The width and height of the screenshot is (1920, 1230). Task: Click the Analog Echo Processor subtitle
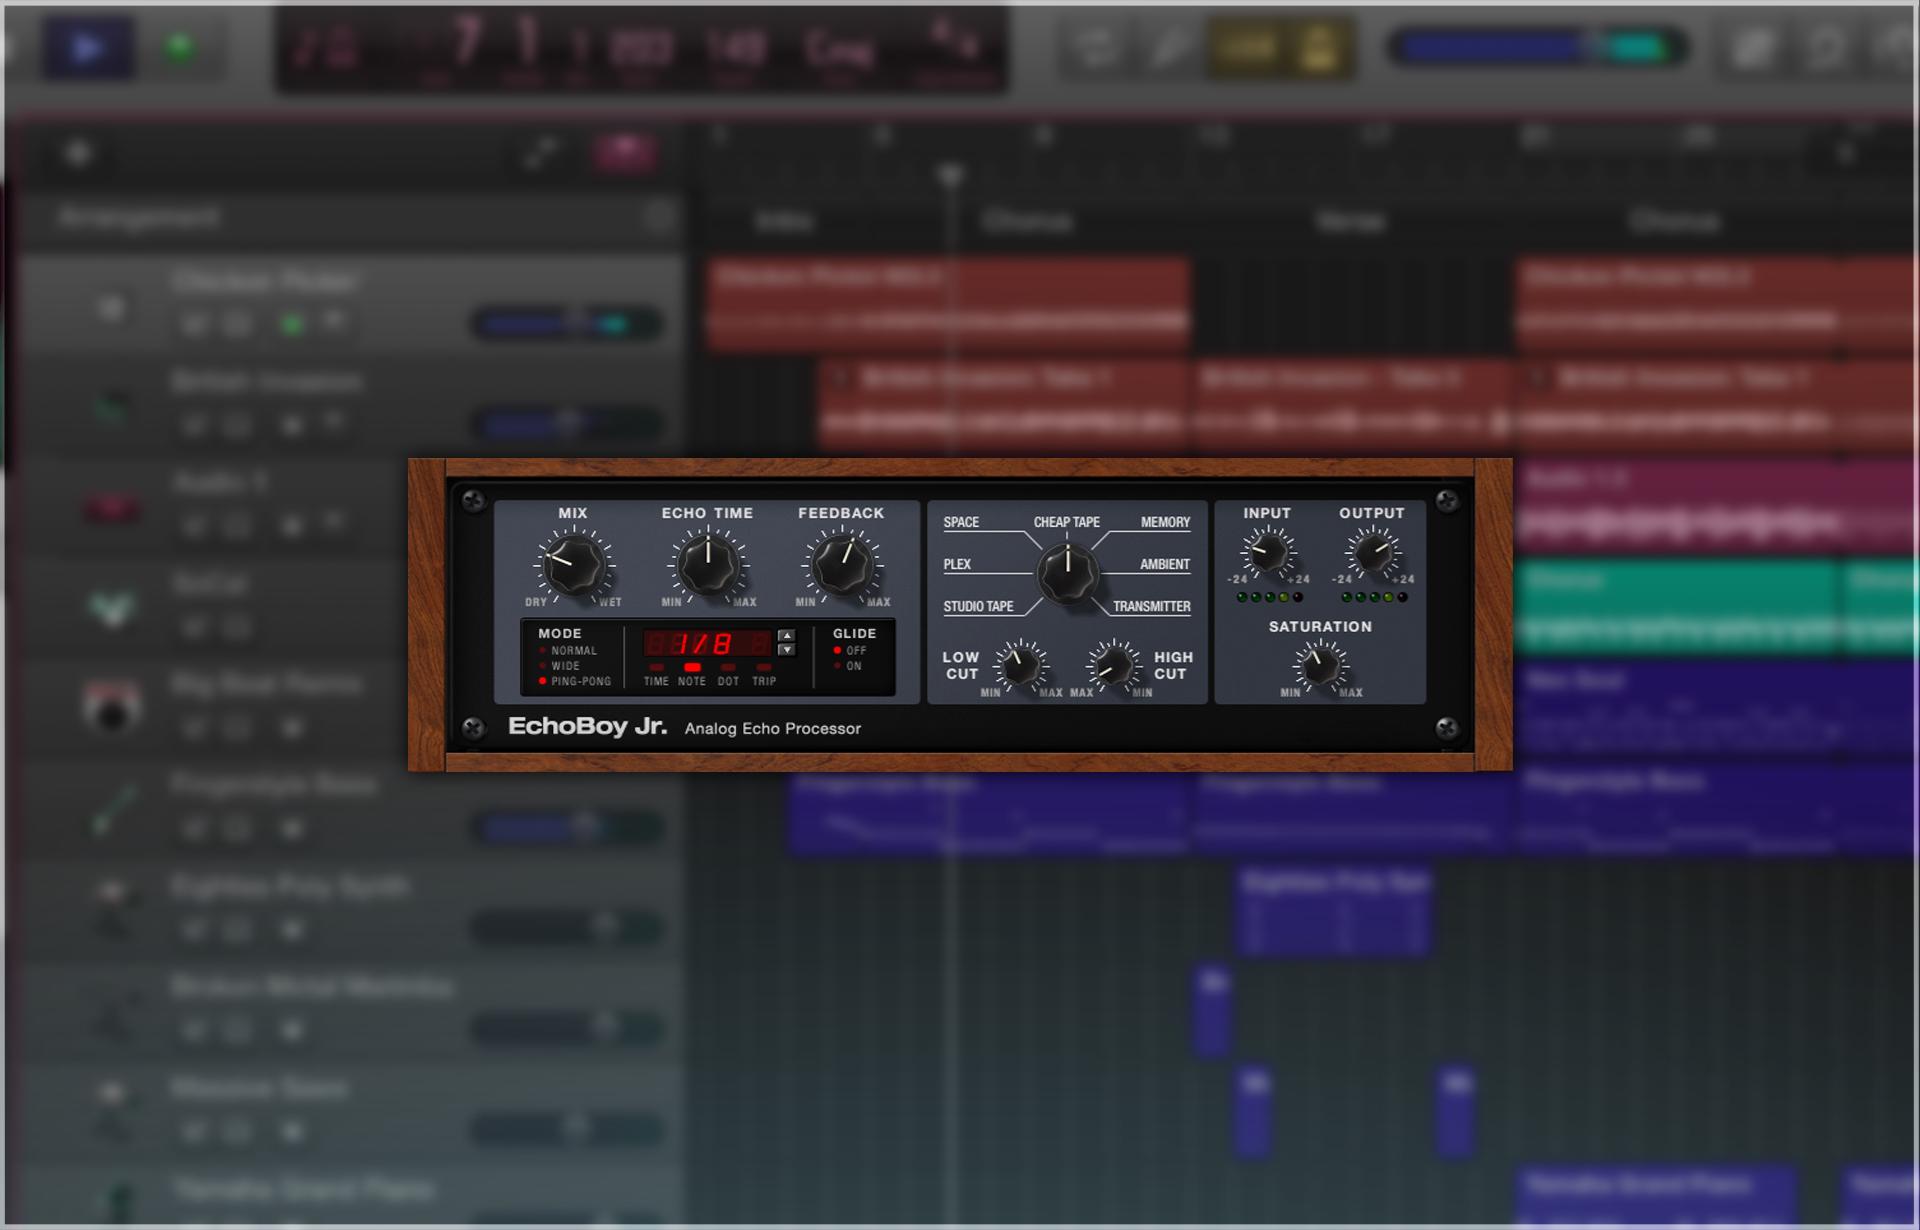[x=772, y=729]
